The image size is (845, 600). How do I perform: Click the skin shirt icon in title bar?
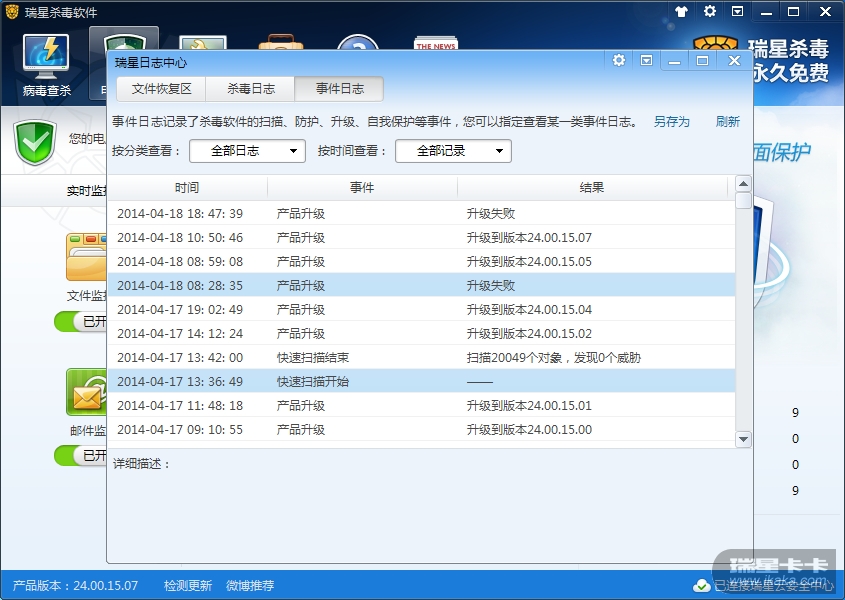[682, 12]
